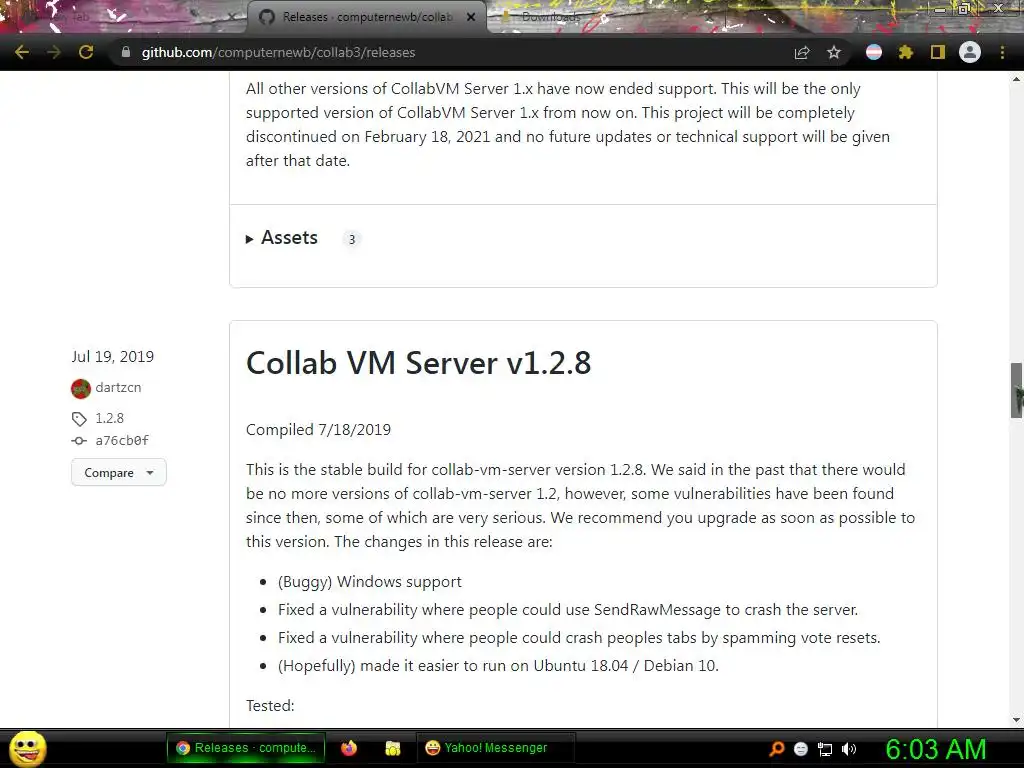1024x768 pixels.
Task: Open the Extensions puzzle menu
Action: click(906, 52)
